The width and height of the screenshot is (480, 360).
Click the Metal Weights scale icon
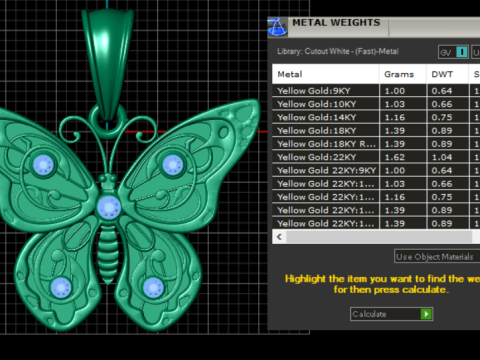pos(277,27)
